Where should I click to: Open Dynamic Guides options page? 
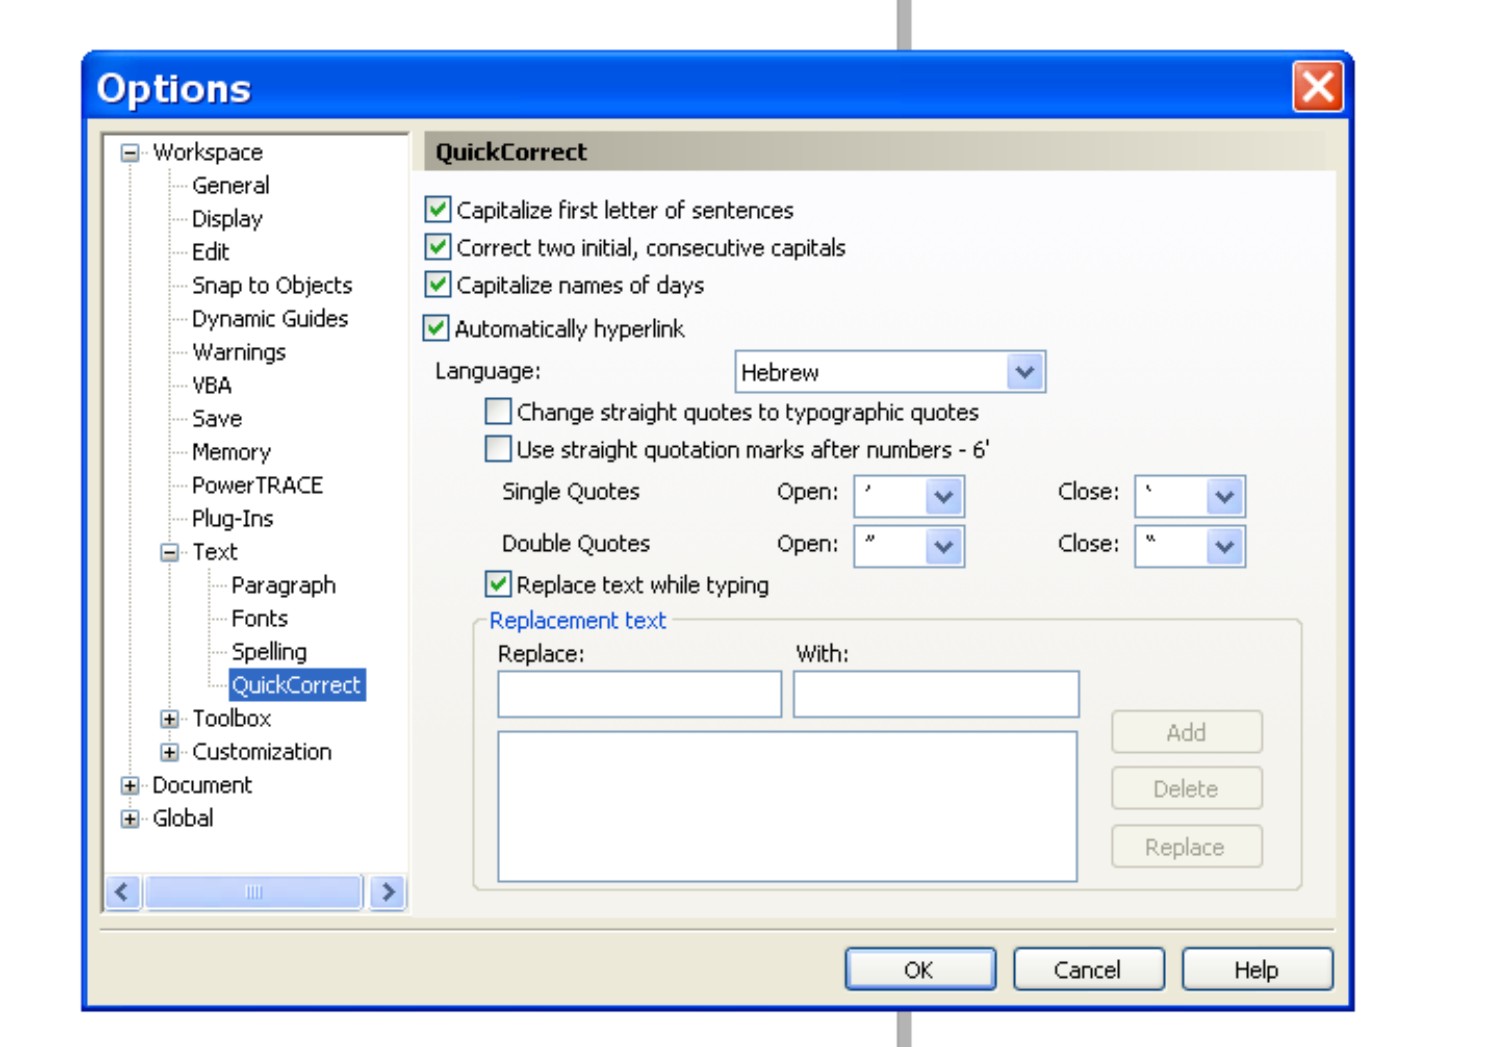(x=270, y=318)
